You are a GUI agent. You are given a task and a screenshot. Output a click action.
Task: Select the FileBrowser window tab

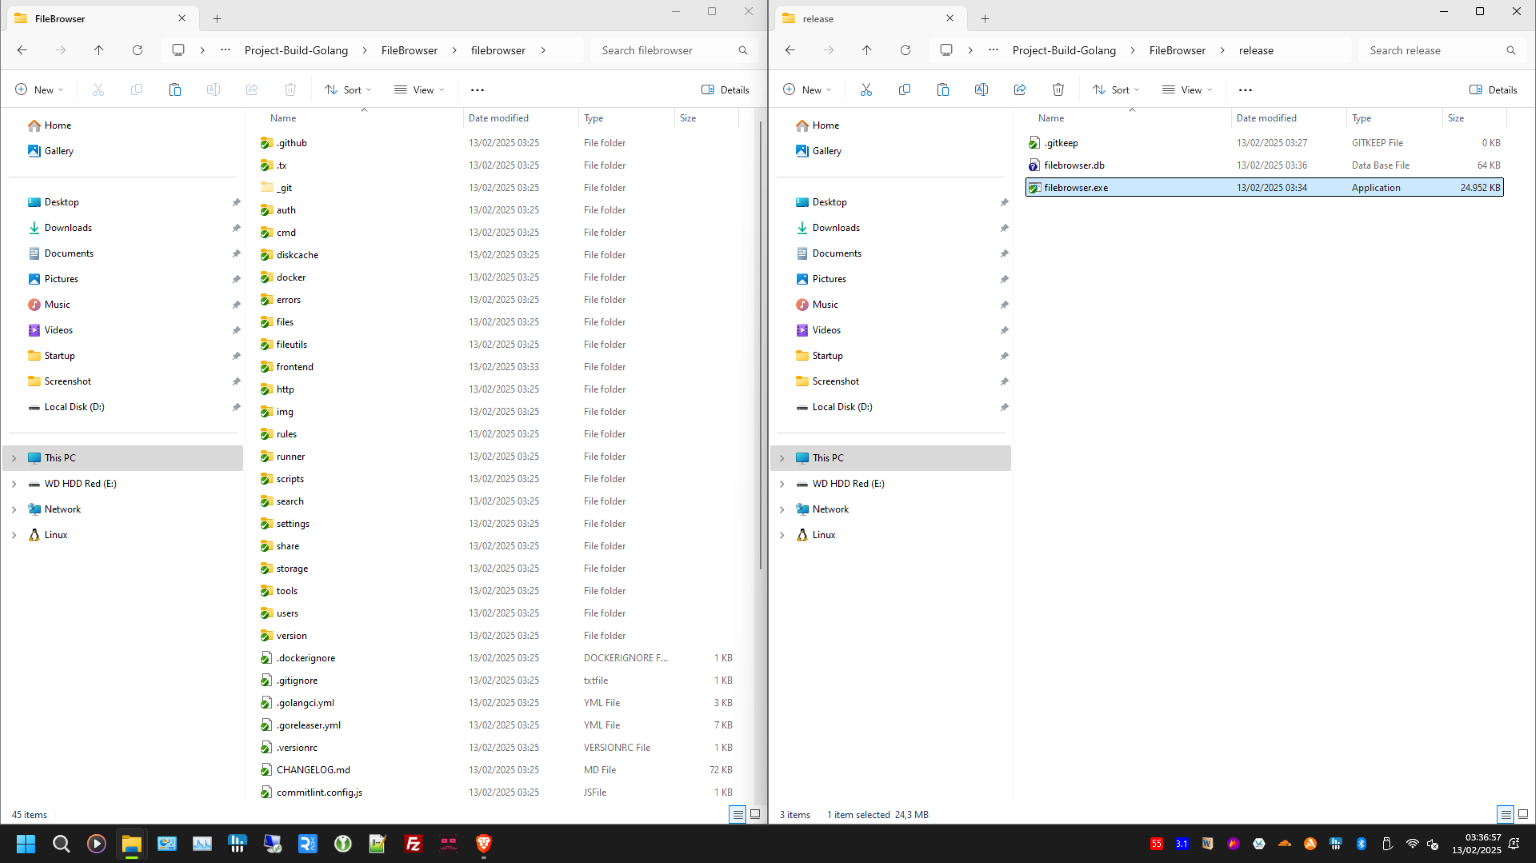point(100,18)
